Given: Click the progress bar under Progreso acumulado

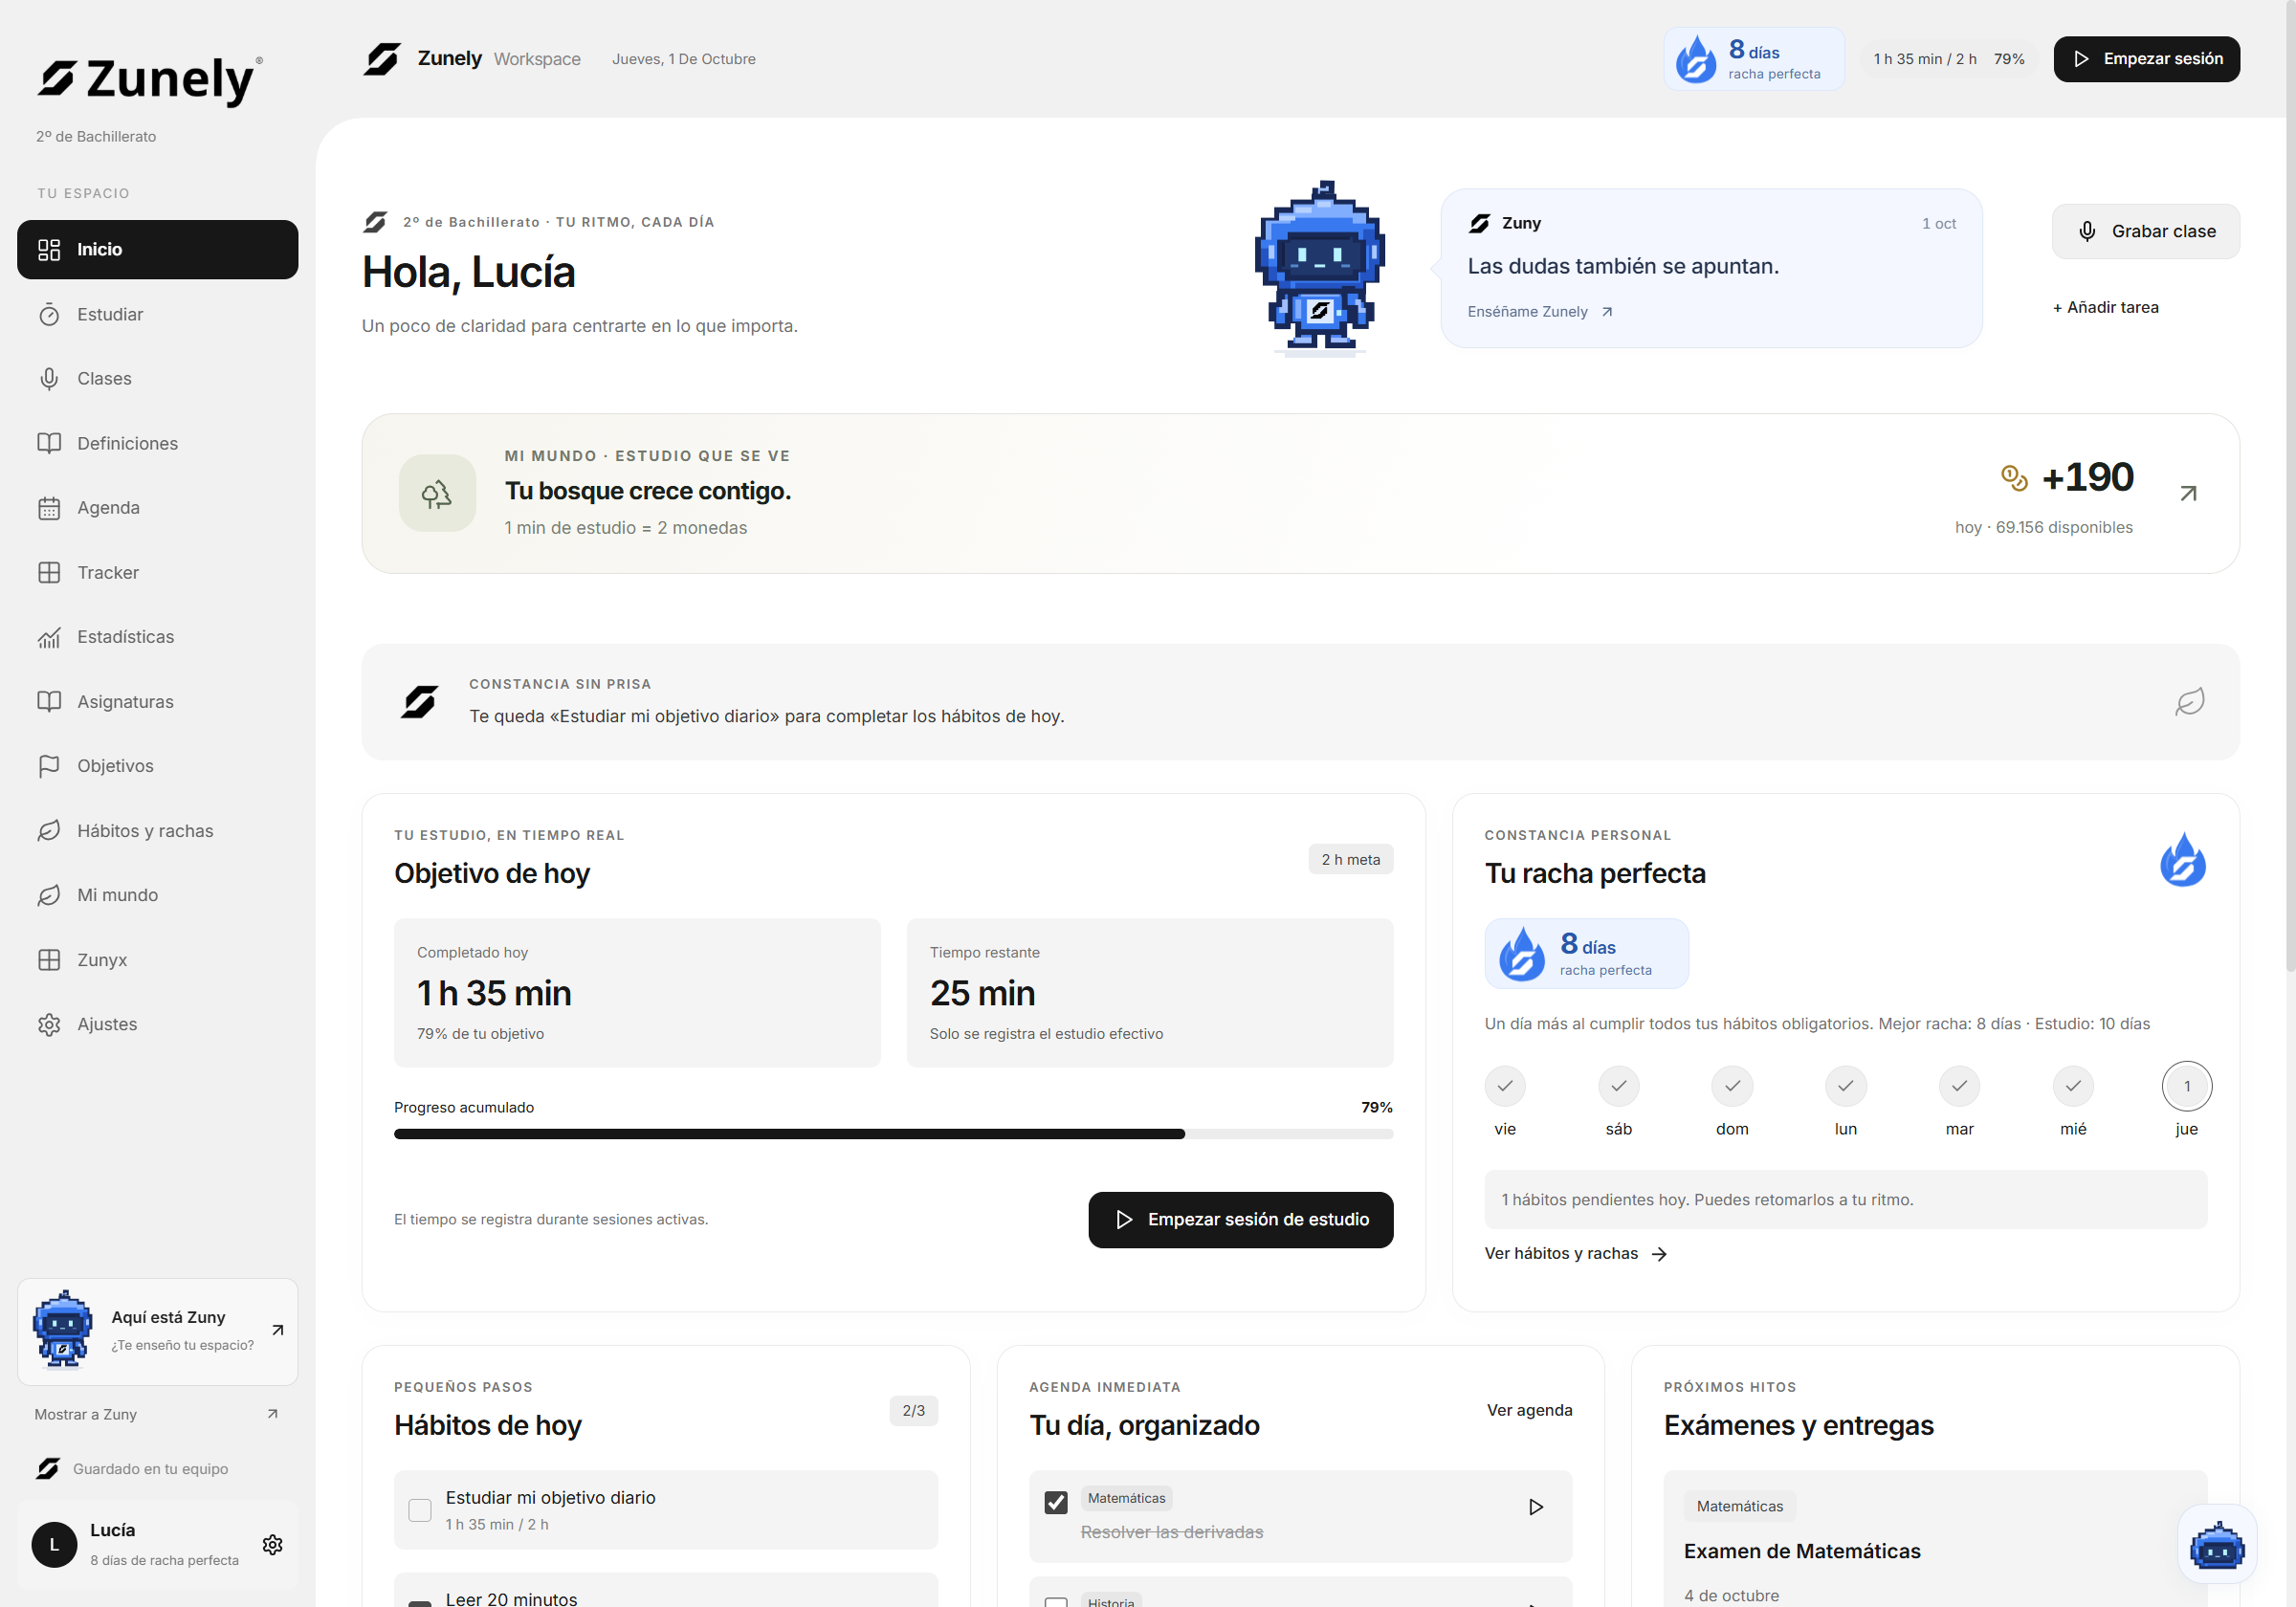Looking at the screenshot, I should pos(893,1134).
